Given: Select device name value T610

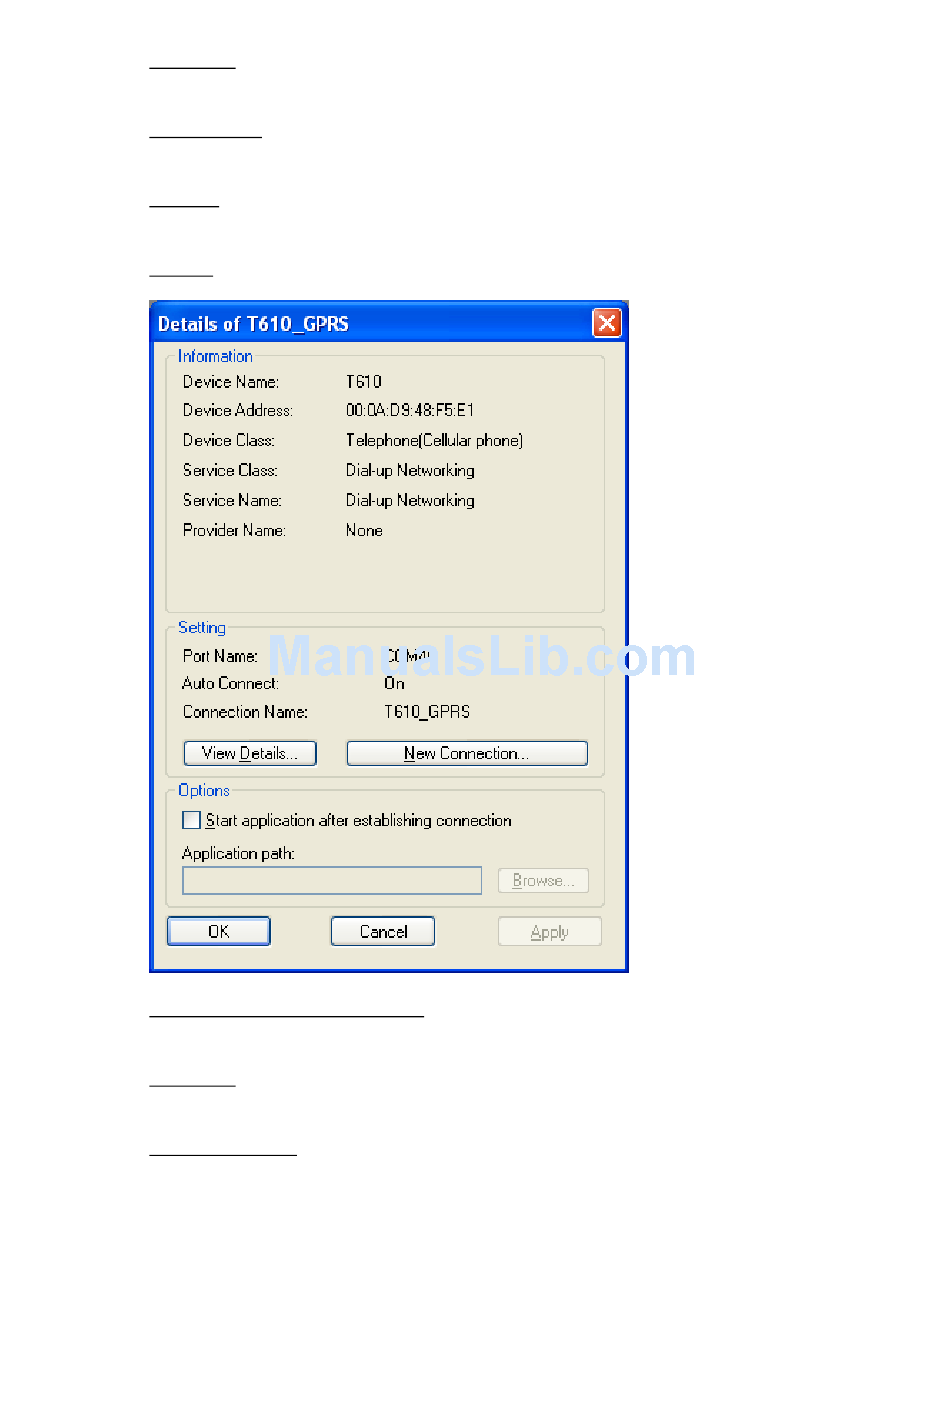Looking at the screenshot, I should point(364,382).
